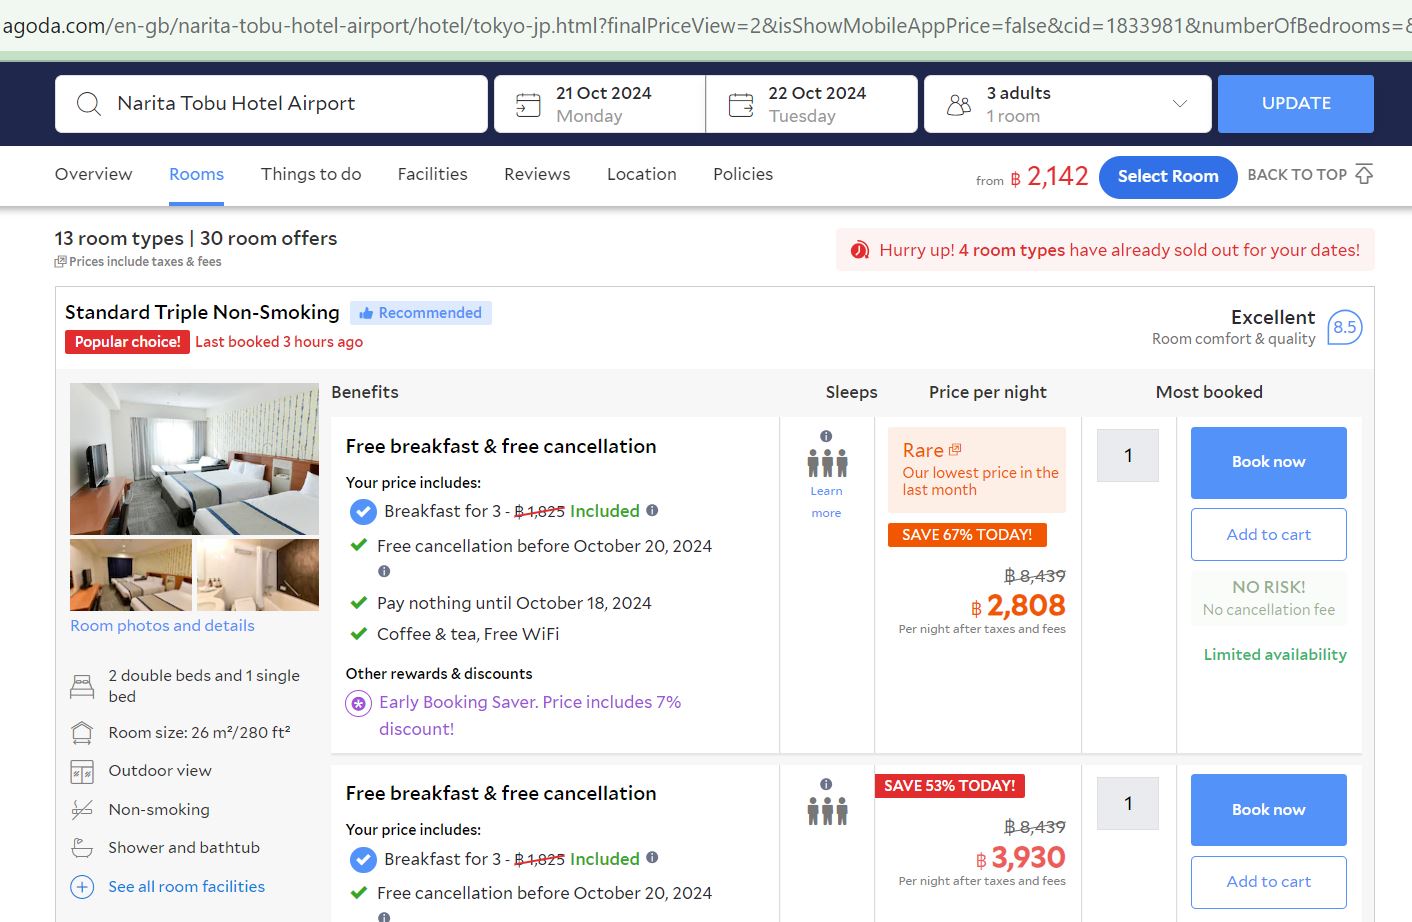The height and width of the screenshot is (922, 1412).
Task: Click the search magnifier icon
Action: coord(89,104)
